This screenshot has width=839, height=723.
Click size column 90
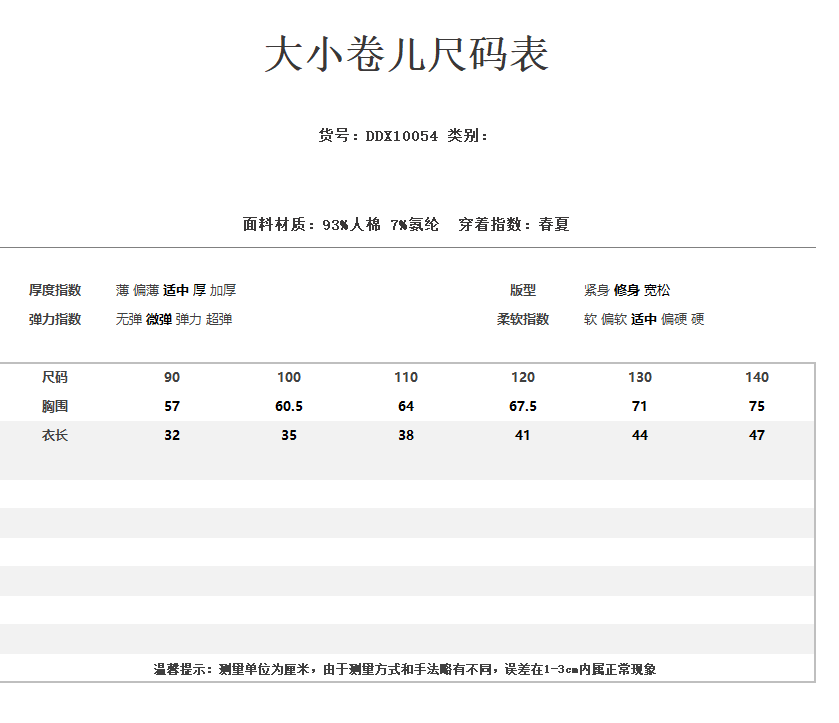(x=172, y=377)
